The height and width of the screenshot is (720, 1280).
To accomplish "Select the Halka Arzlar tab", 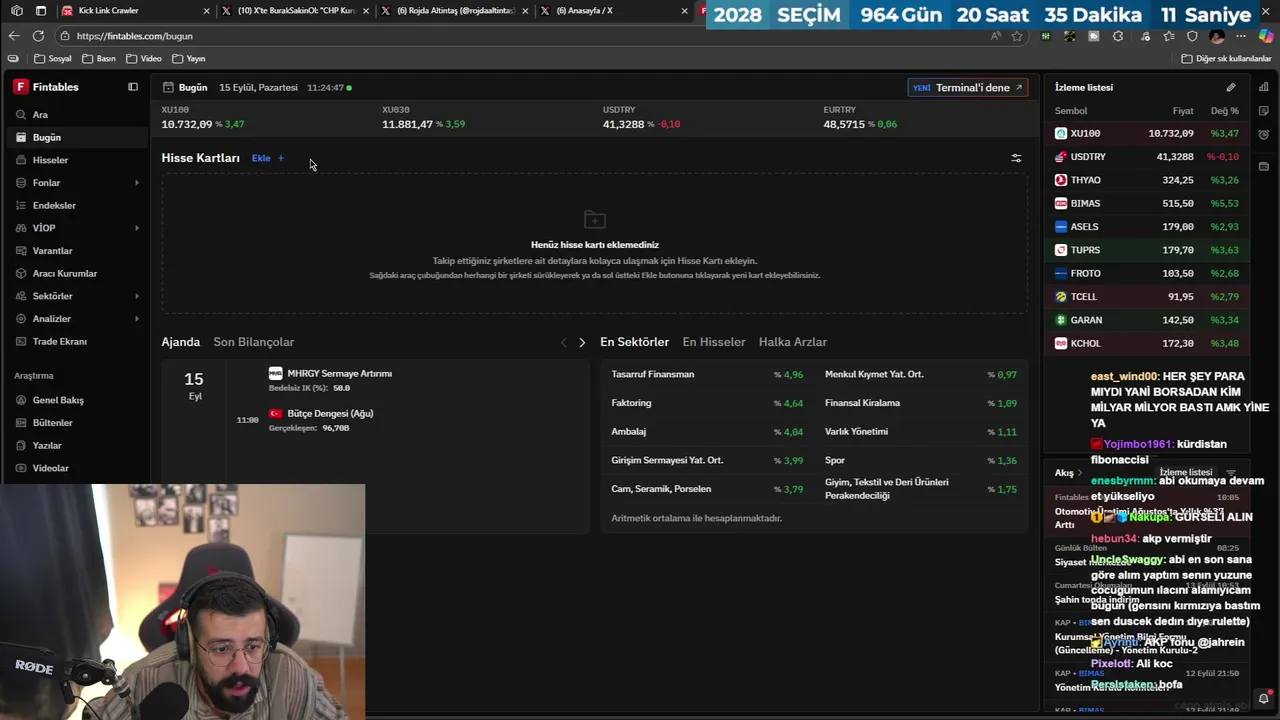I will [793, 342].
